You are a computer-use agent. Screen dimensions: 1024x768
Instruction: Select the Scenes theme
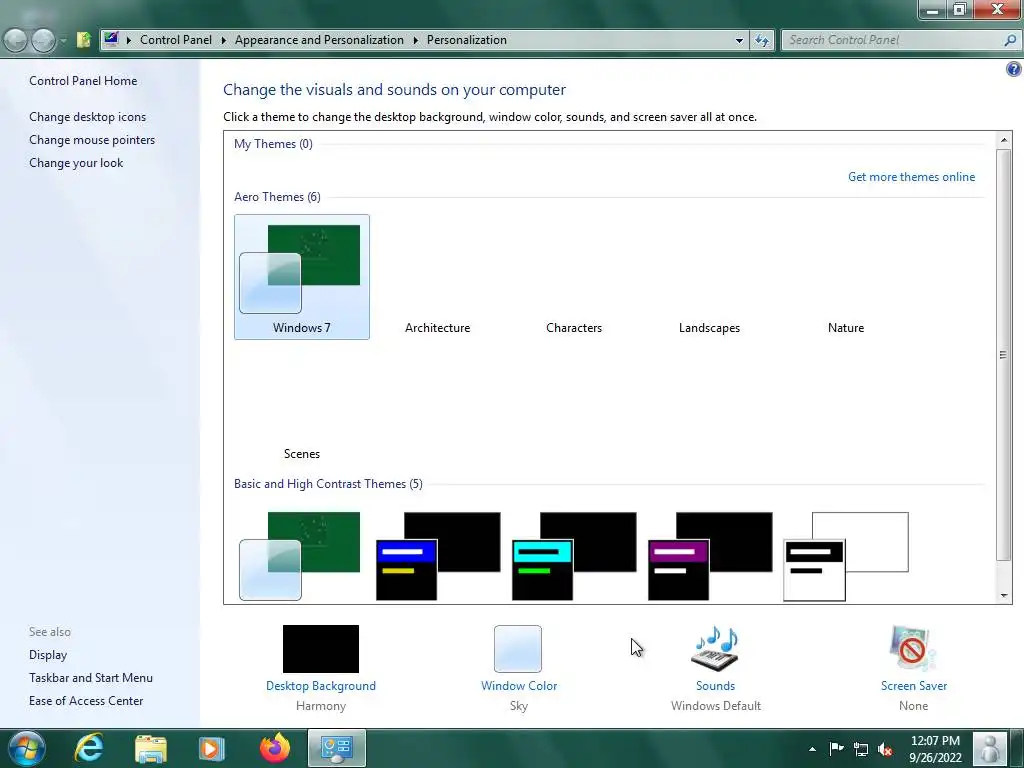302,454
